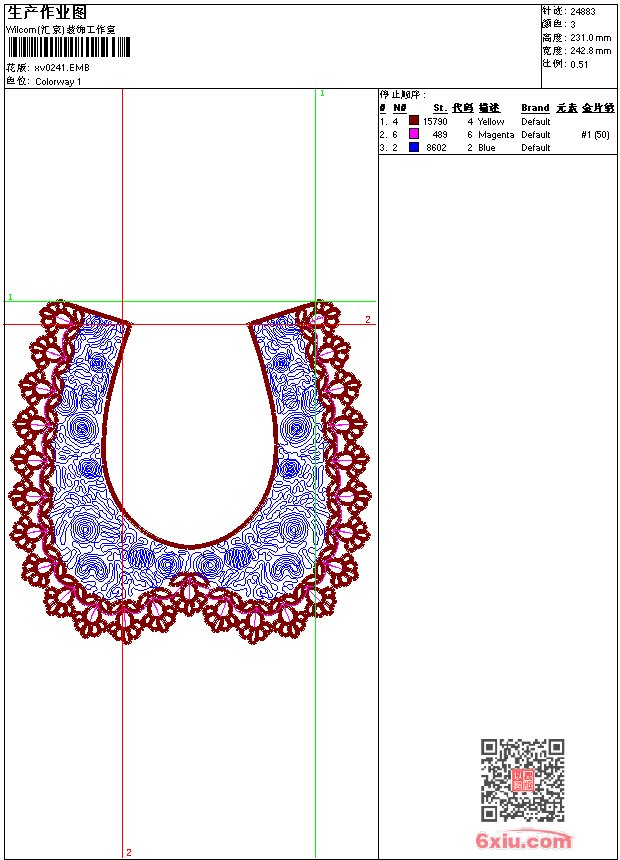Click the dark red Yellow thread swatch
The image size is (620, 860).
(x=413, y=121)
